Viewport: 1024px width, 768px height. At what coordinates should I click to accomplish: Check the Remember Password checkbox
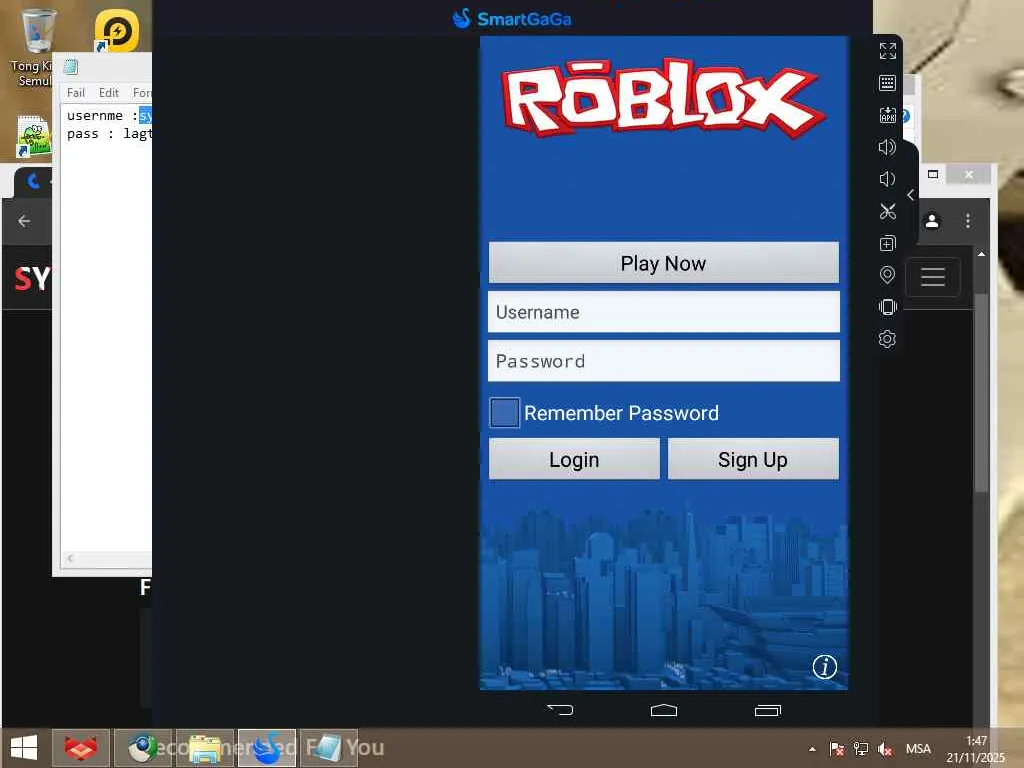(x=505, y=413)
